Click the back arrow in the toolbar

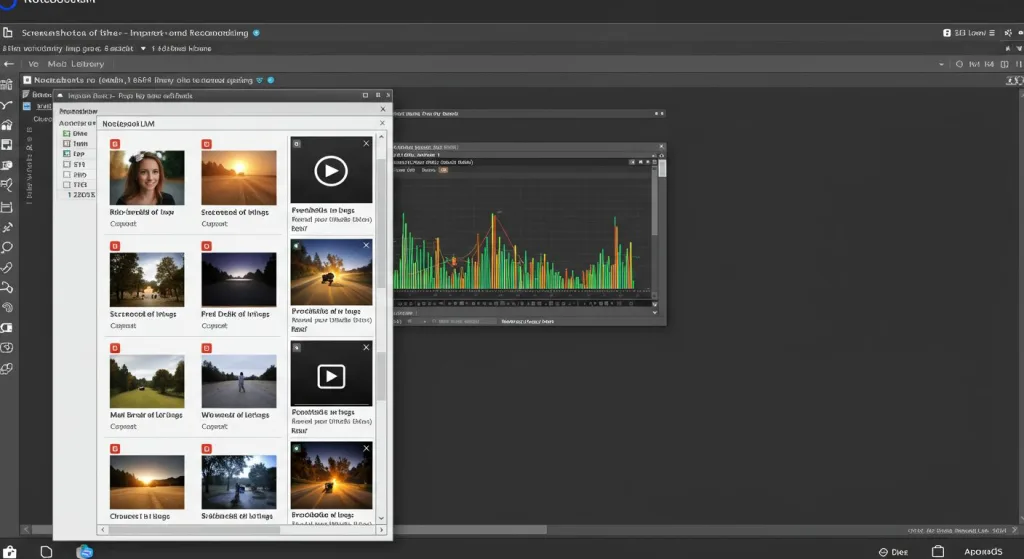click(8, 64)
